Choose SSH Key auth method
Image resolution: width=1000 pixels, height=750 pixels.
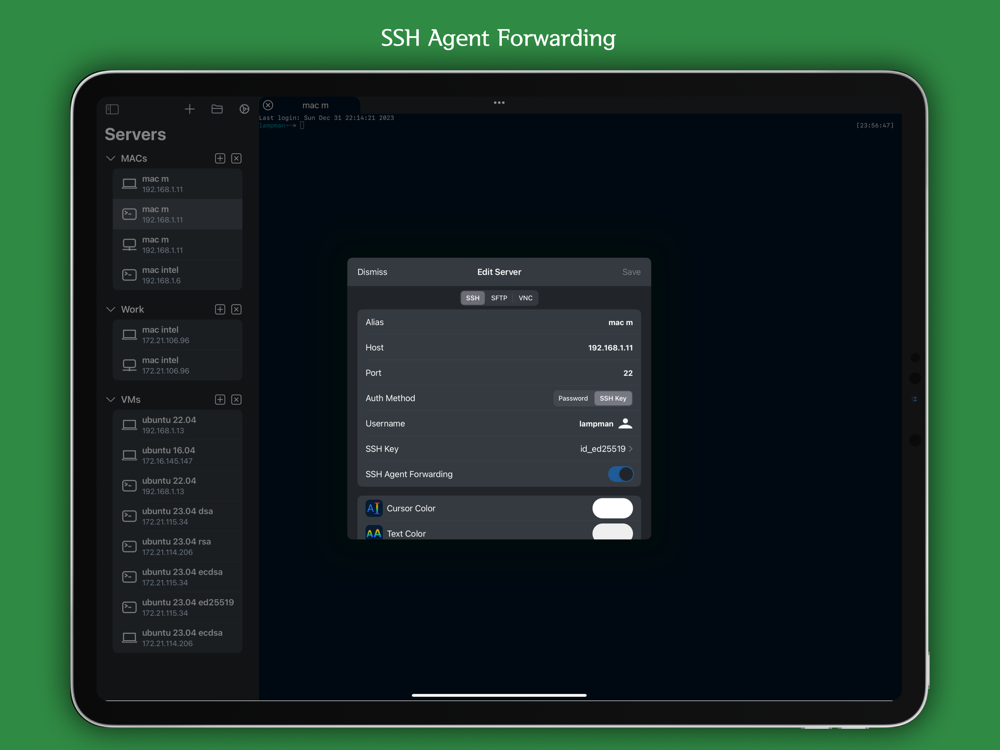[613, 398]
